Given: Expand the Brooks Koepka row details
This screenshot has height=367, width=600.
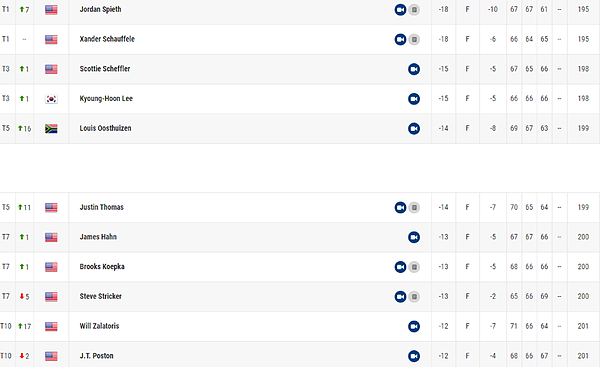Looking at the screenshot, I should coord(300,267).
